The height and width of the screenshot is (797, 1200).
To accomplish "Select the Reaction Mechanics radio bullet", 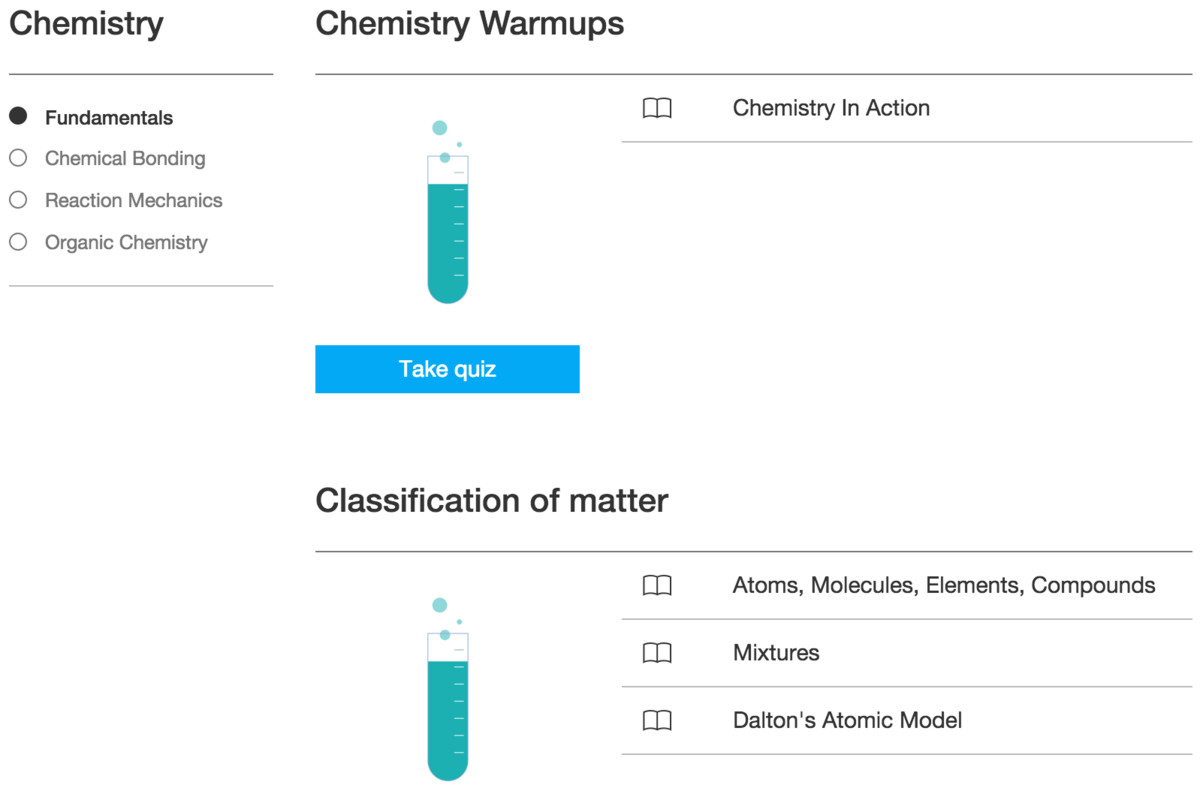I will [18, 200].
